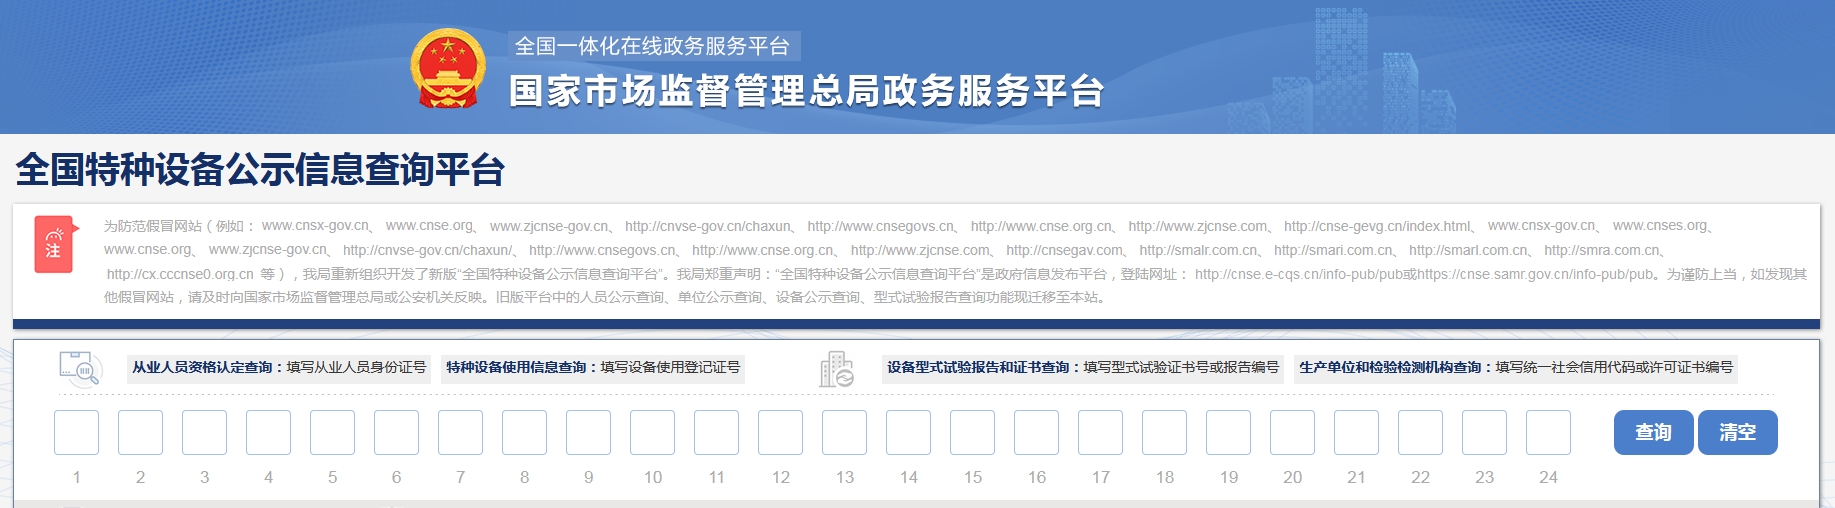
Task: Focus character input box 20
Action: [x=1292, y=432]
